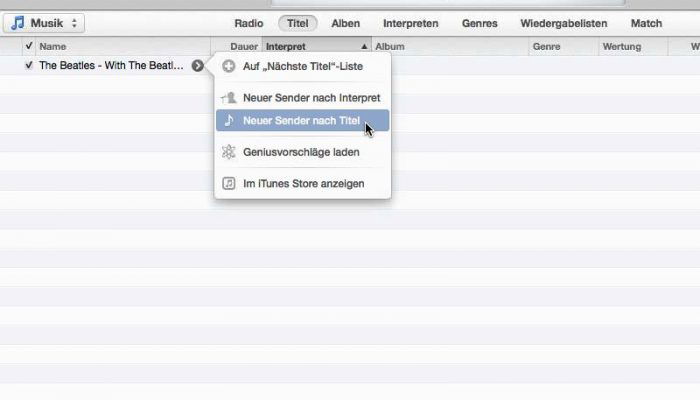Click the music note icon beside Sender nach Titel
This screenshot has width=700, height=400.
(x=229, y=120)
